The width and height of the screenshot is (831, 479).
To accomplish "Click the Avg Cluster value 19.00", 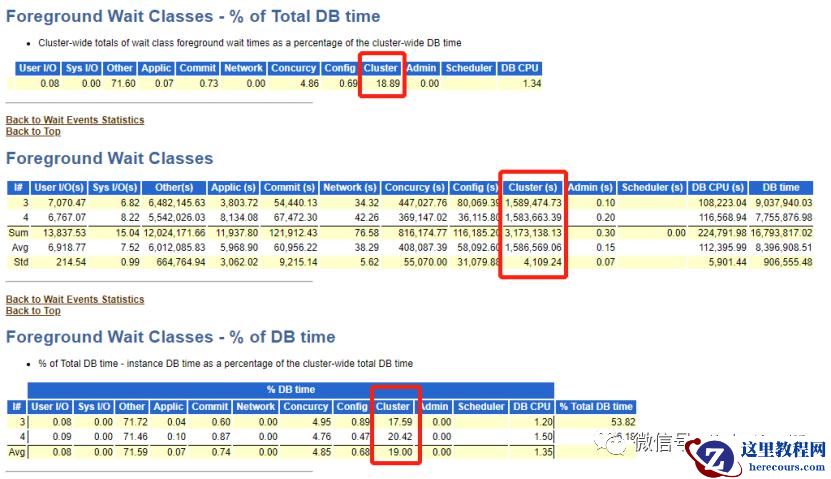I will pos(400,452).
